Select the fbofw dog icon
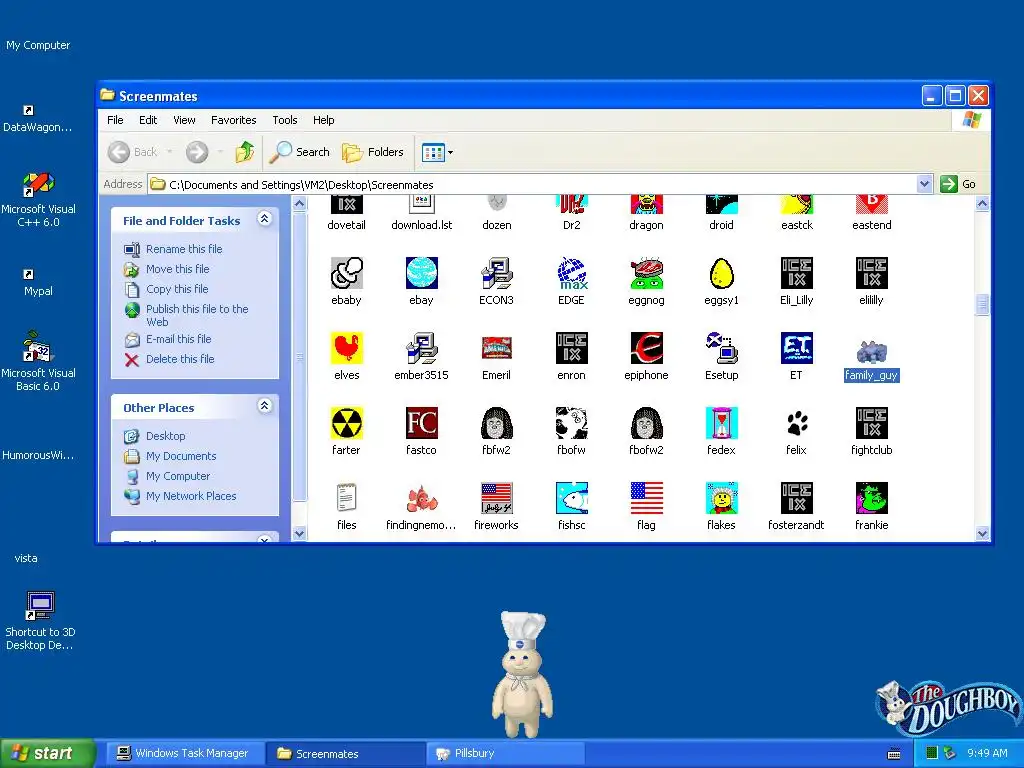This screenshot has width=1024, height=768. pos(571,423)
